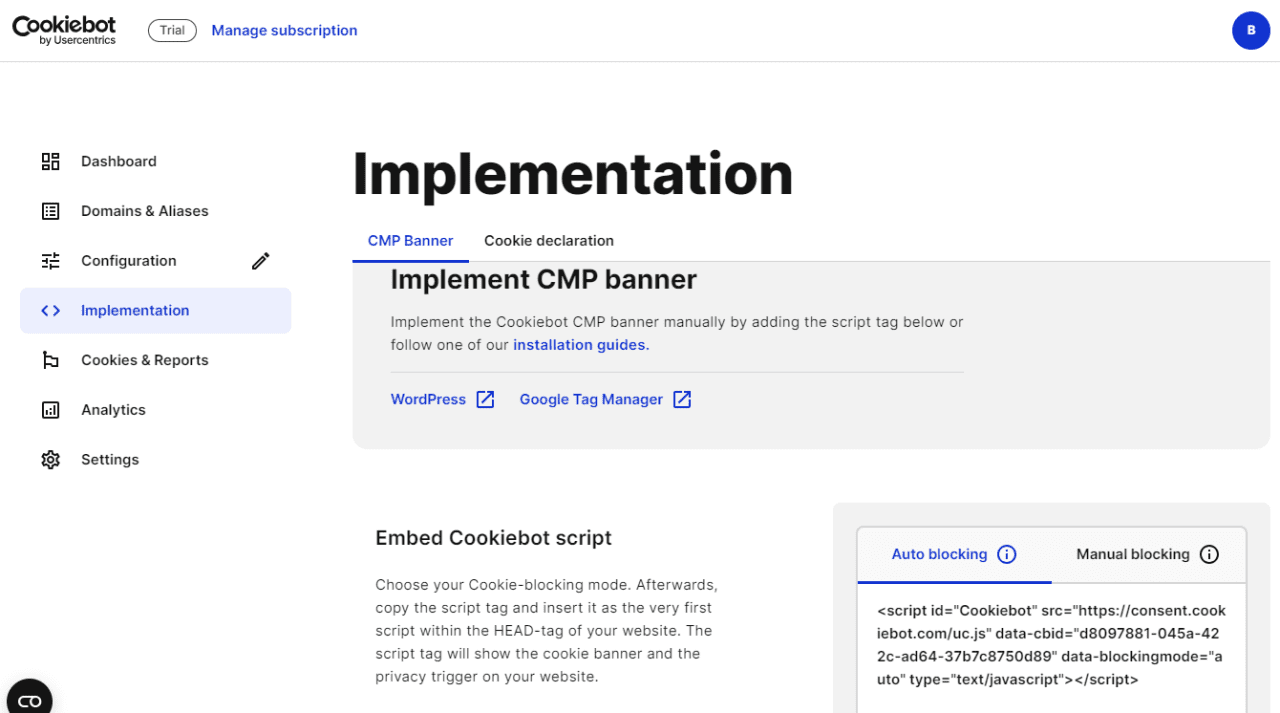Open the Dashboard from the sidebar

[x=118, y=161]
